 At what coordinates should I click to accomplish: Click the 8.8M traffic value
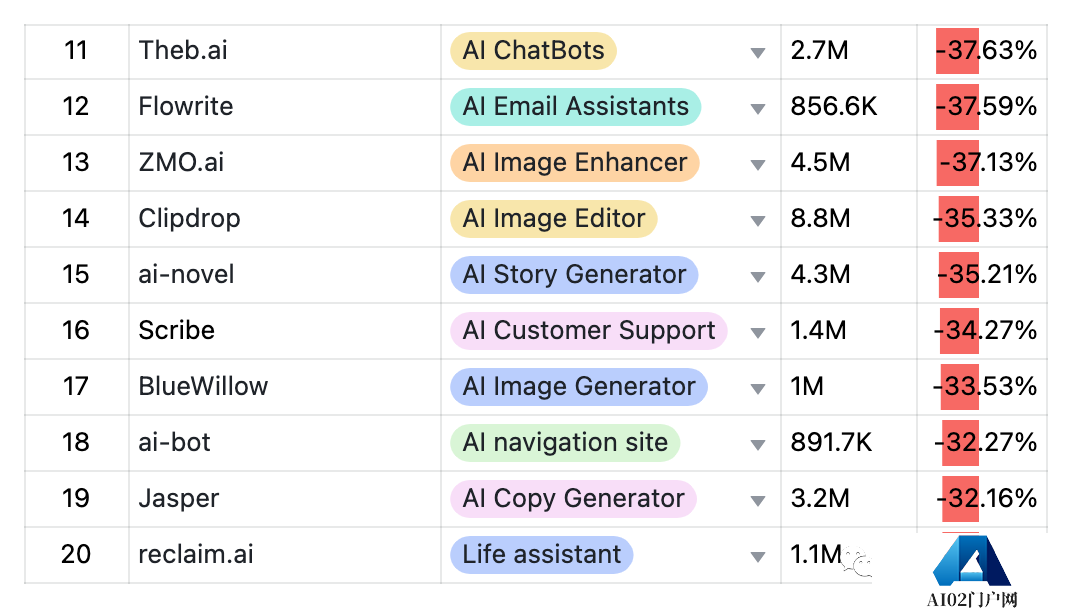point(820,219)
